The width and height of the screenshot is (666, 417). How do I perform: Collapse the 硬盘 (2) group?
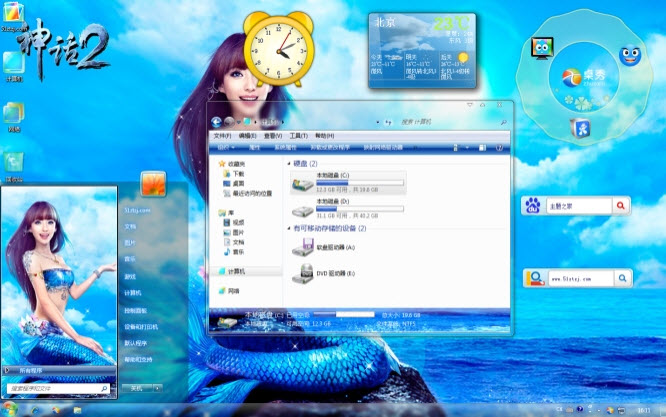(289, 164)
